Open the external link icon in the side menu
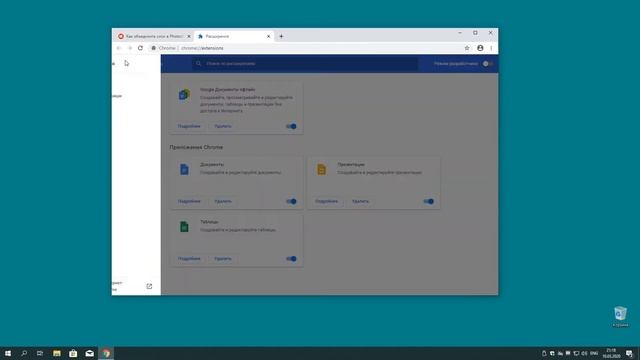 click(x=149, y=287)
